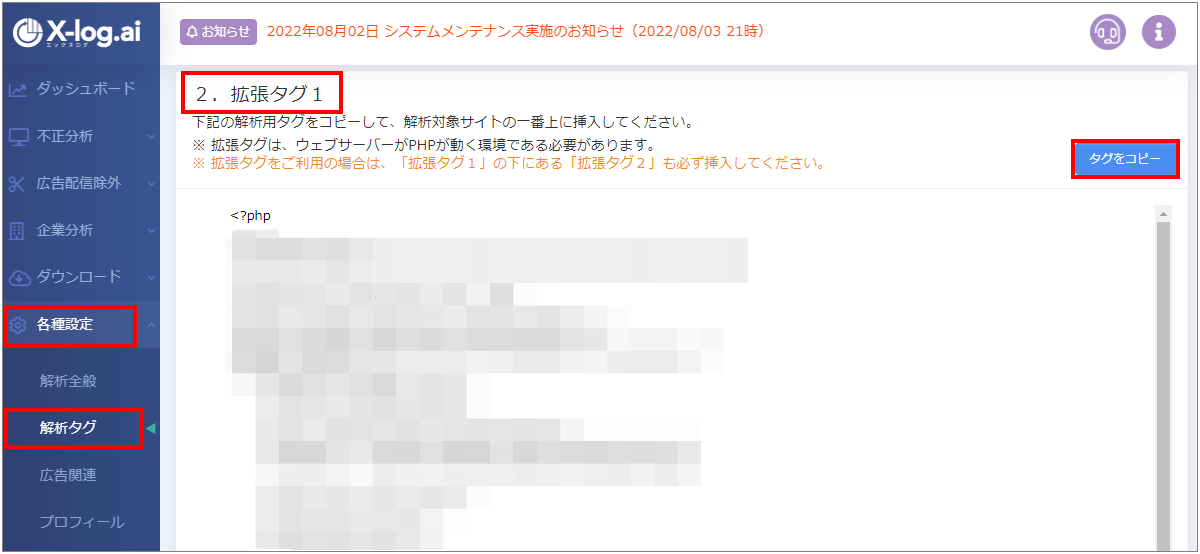
Task: Click the code area vertical scrollbar
Action: 1163,380
